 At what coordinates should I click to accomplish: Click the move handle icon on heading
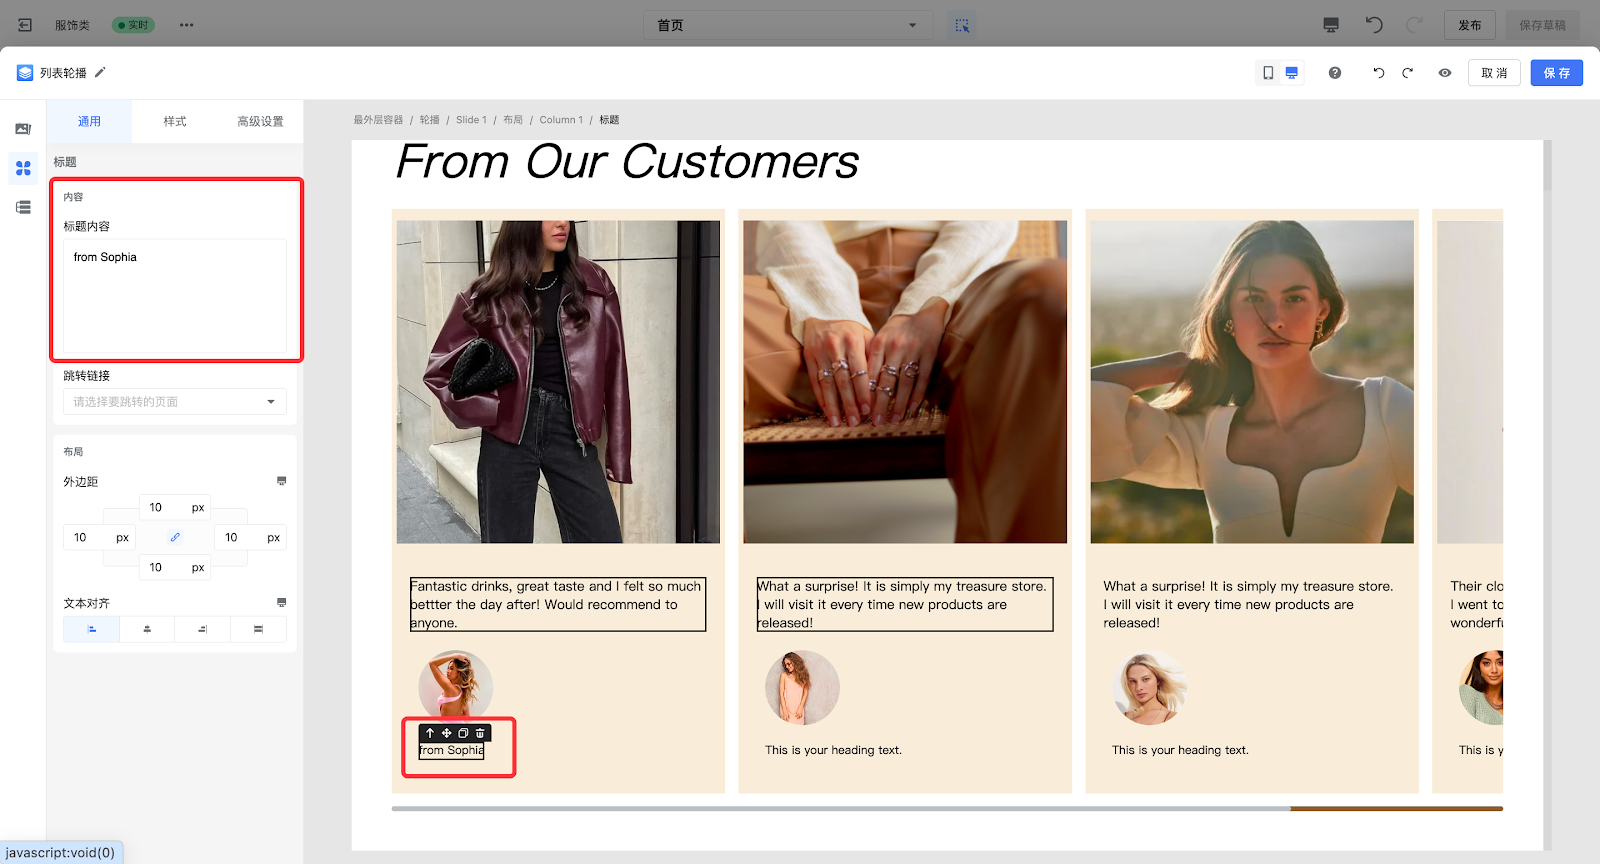[x=446, y=733]
